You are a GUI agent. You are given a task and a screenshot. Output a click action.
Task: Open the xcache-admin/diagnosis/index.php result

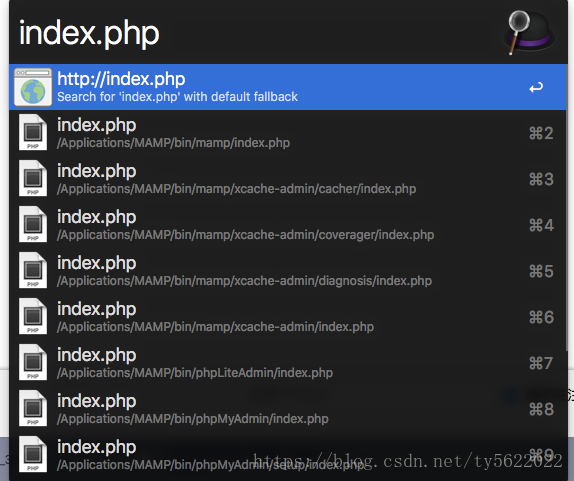point(288,271)
